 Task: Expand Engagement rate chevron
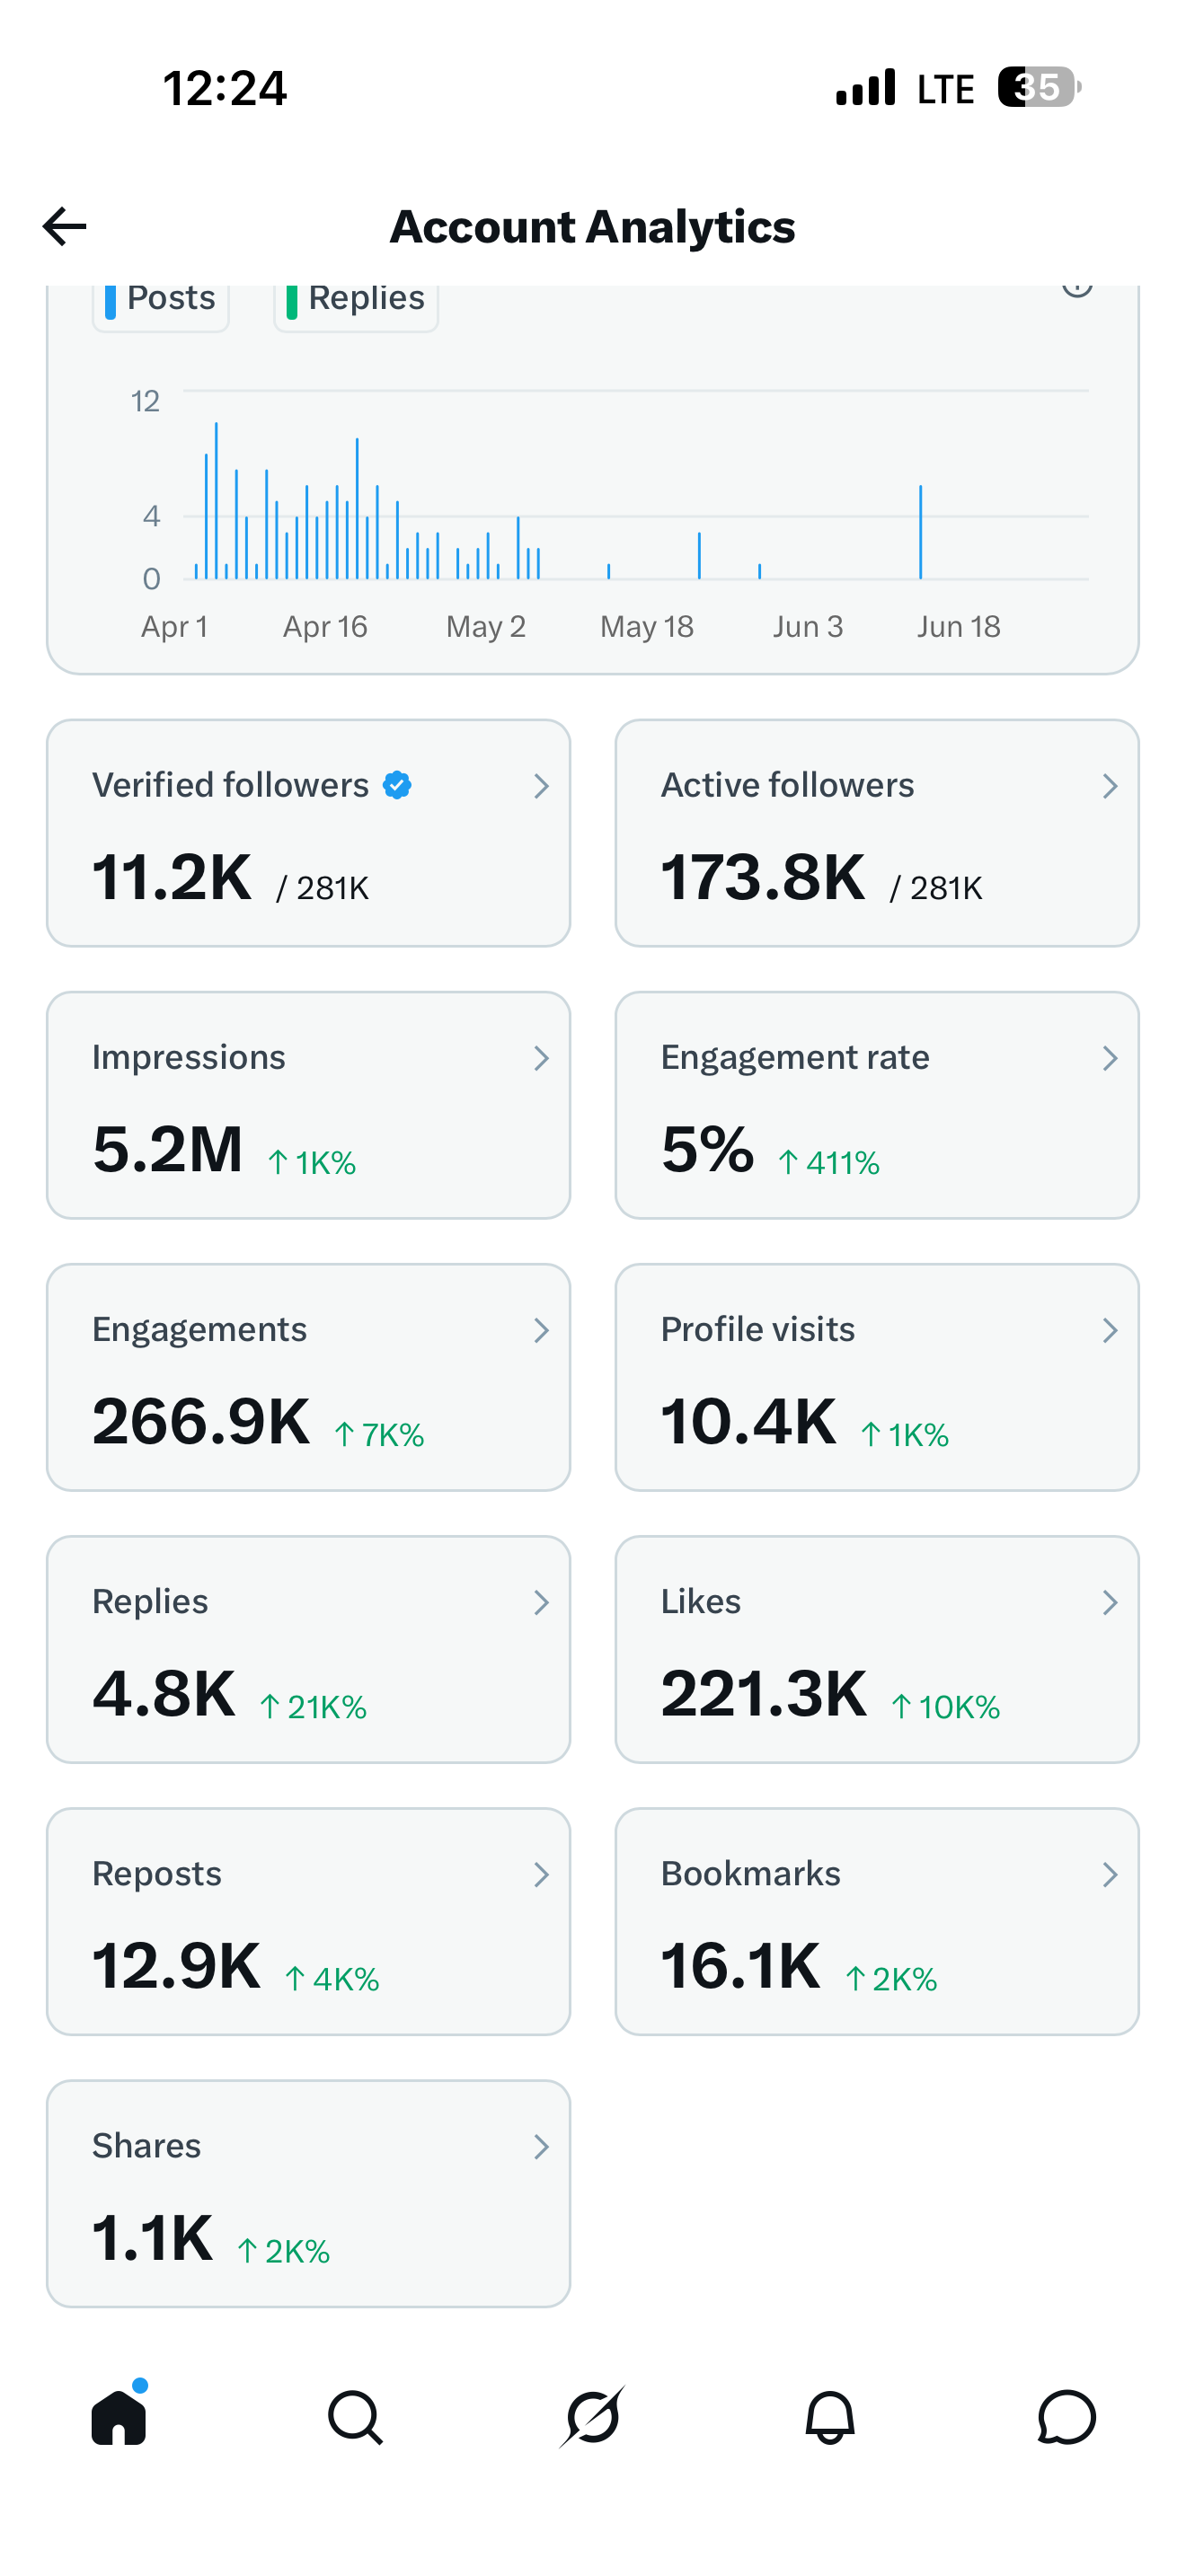point(1109,1058)
